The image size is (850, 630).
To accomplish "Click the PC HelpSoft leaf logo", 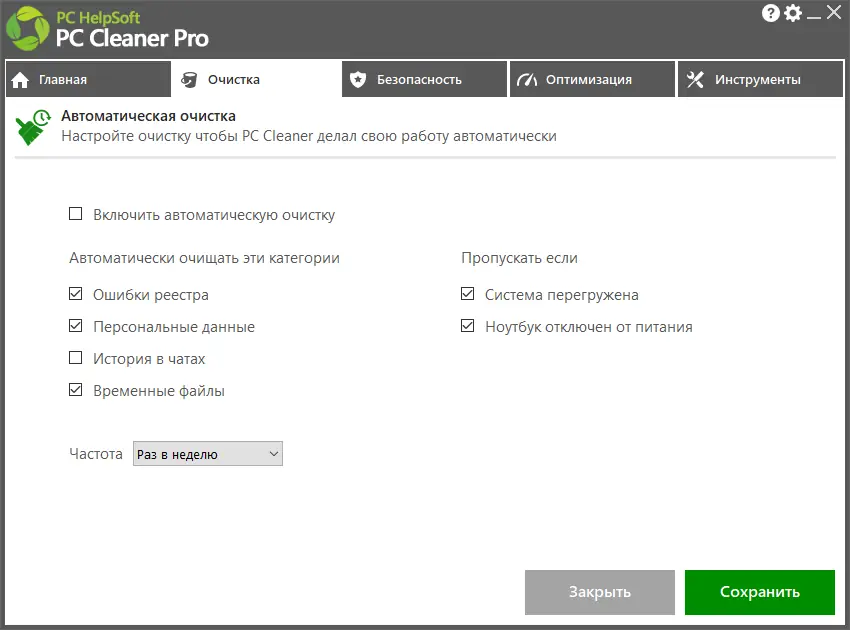I will (28, 29).
